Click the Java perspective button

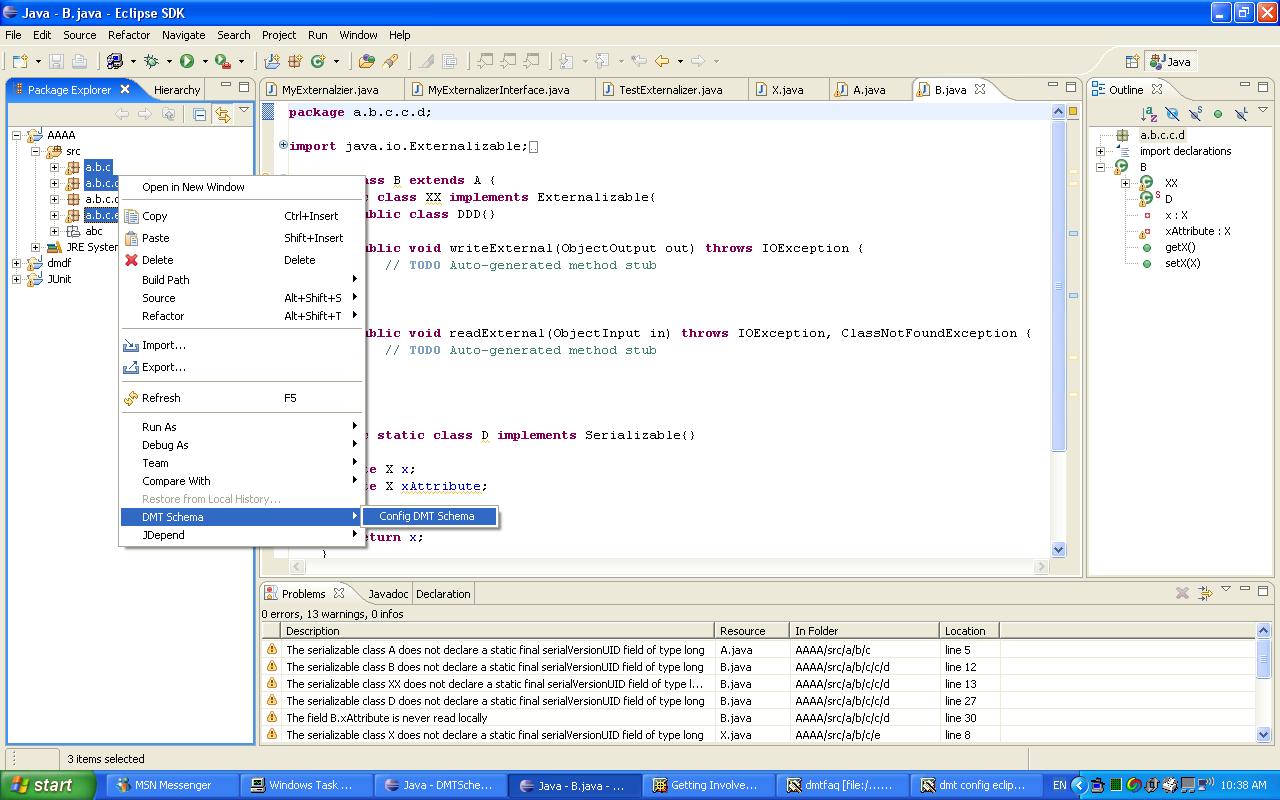point(1171,61)
